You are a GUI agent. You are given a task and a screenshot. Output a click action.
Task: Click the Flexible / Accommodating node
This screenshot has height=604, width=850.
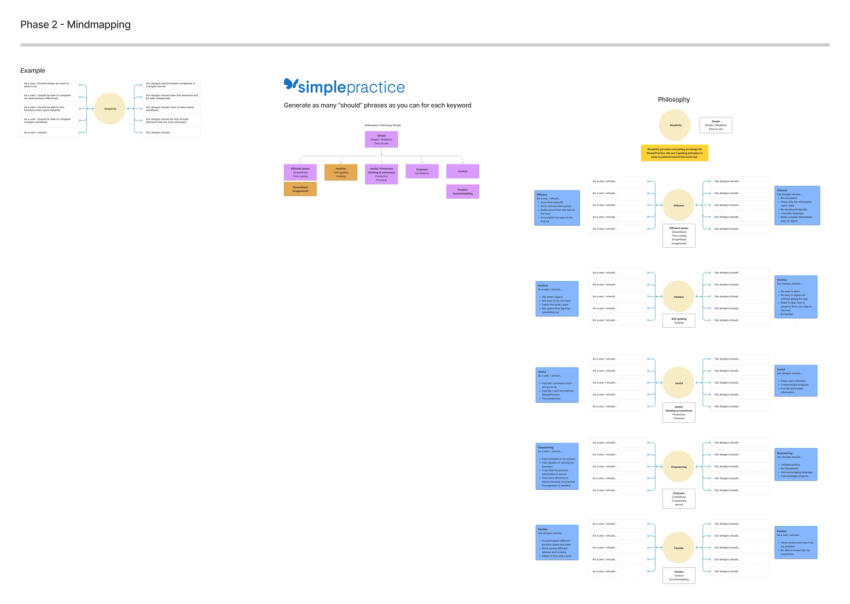pos(463,190)
